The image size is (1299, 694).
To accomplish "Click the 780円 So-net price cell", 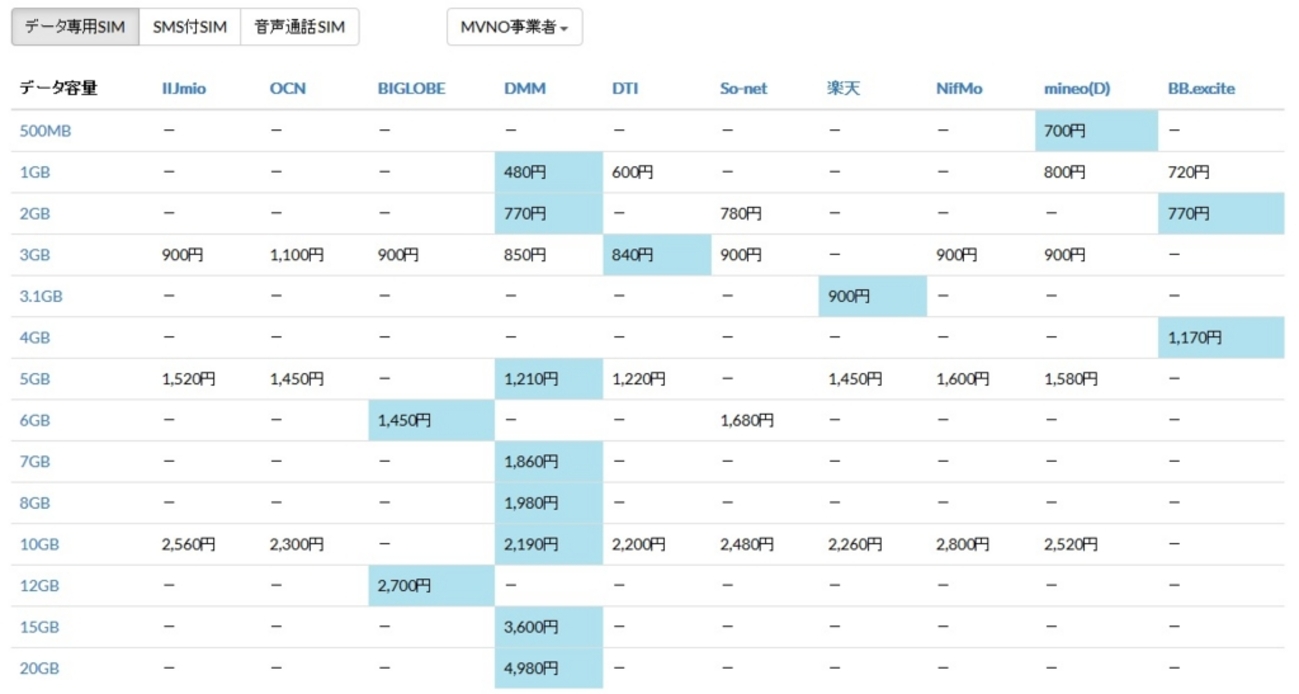I will (x=765, y=213).
